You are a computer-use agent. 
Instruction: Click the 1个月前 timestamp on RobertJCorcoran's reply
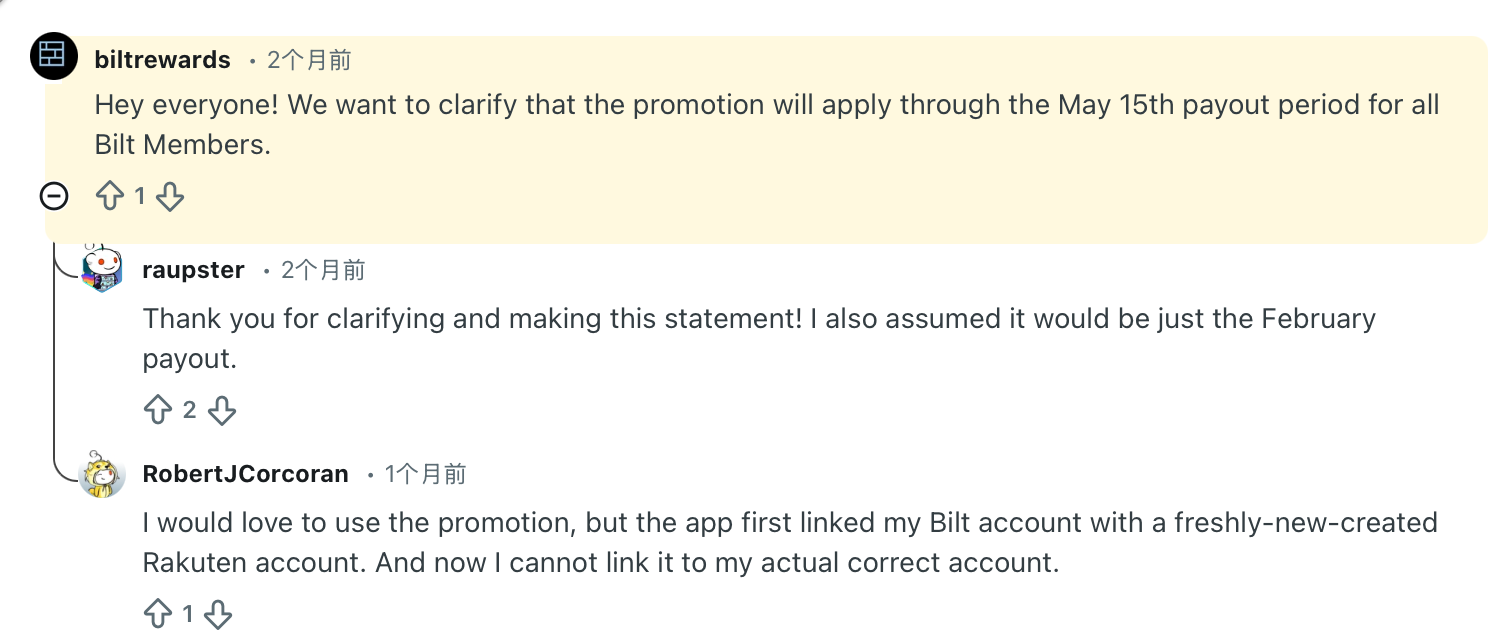click(426, 474)
